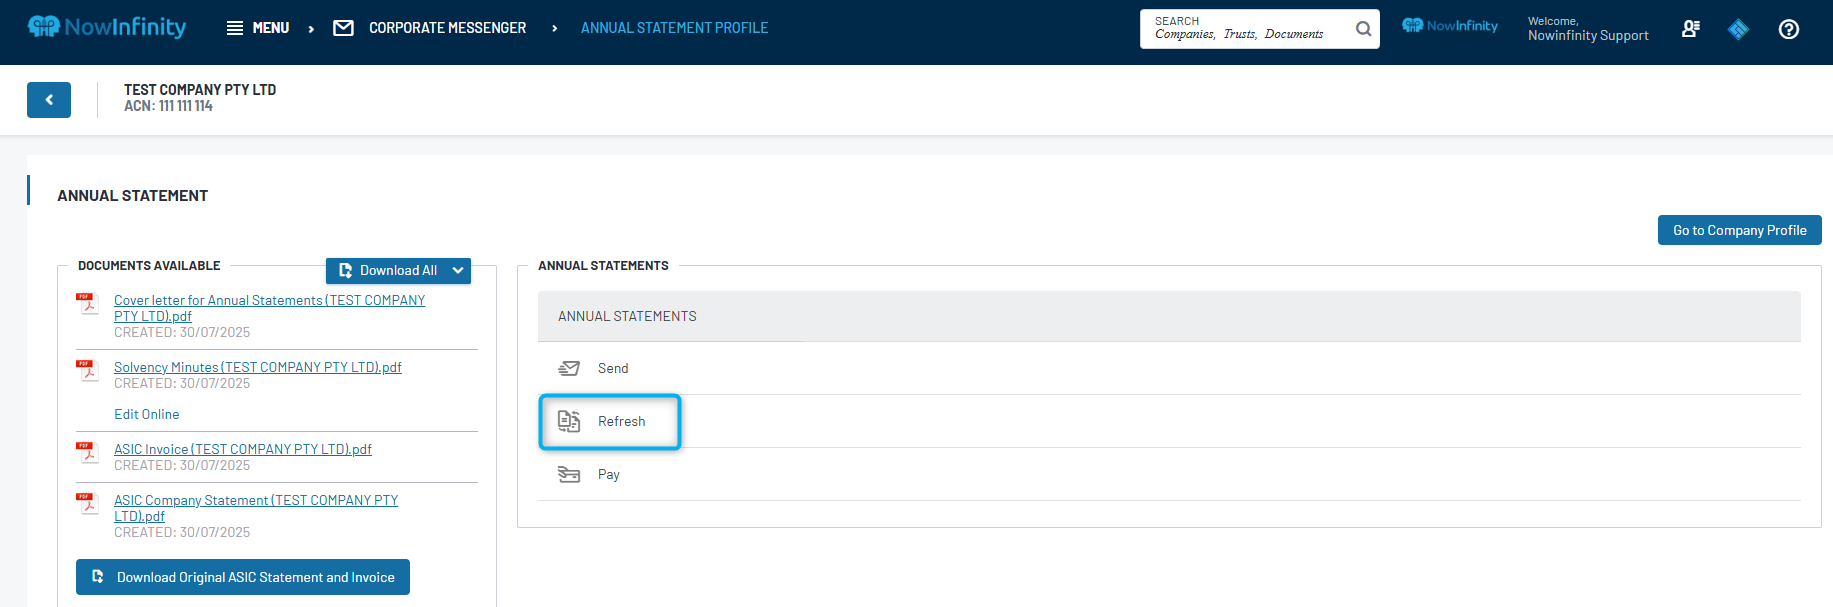Click the Pay icon in Annual Statements
1833x607 pixels.
pyautogui.click(x=569, y=475)
